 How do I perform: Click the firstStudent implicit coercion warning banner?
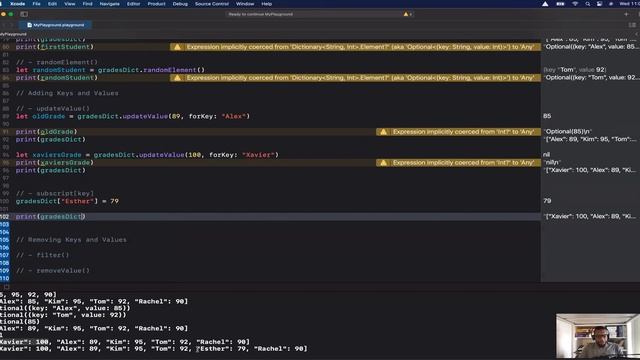coord(356,47)
